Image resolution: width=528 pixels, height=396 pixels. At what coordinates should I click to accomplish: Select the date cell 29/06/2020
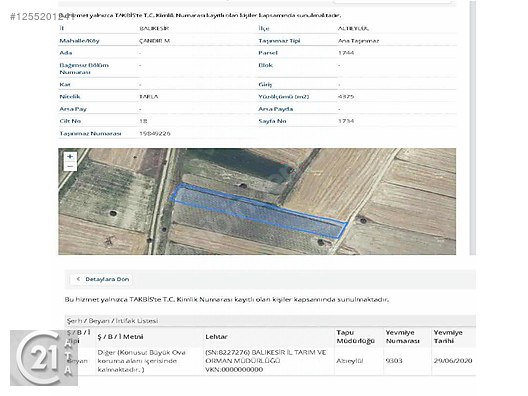[x=453, y=361]
